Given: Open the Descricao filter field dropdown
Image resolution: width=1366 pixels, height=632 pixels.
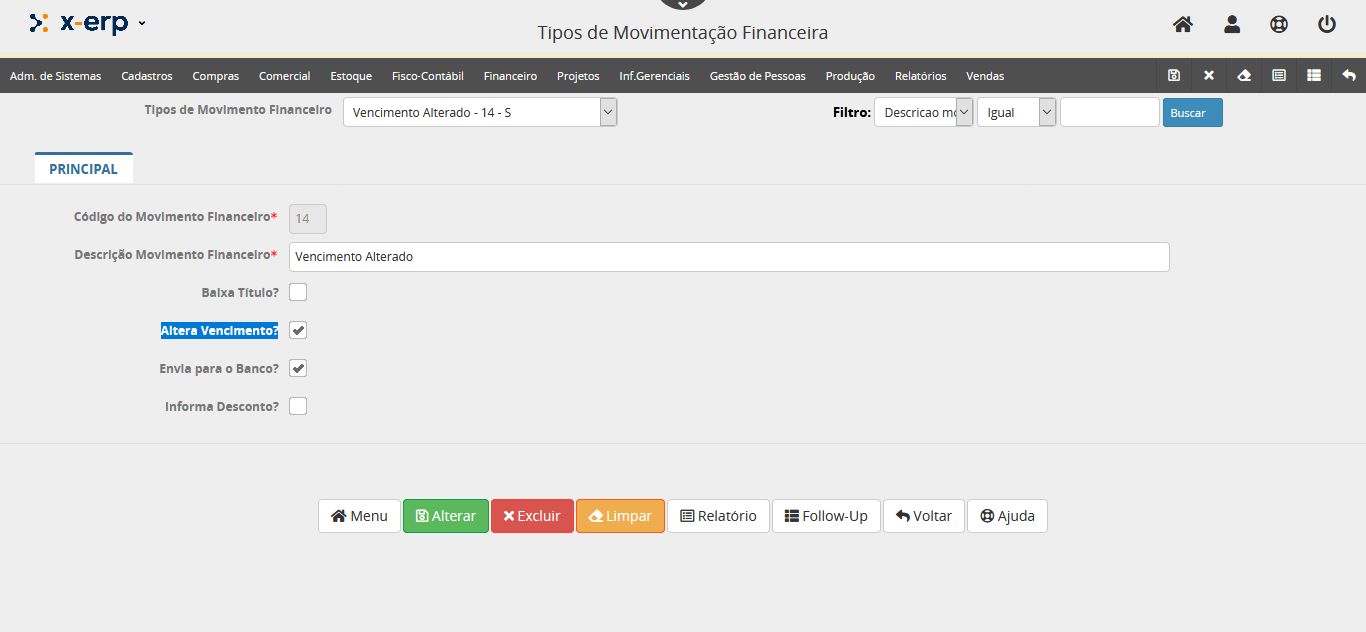Looking at the screenshot, I should click(x=923, y=112).
